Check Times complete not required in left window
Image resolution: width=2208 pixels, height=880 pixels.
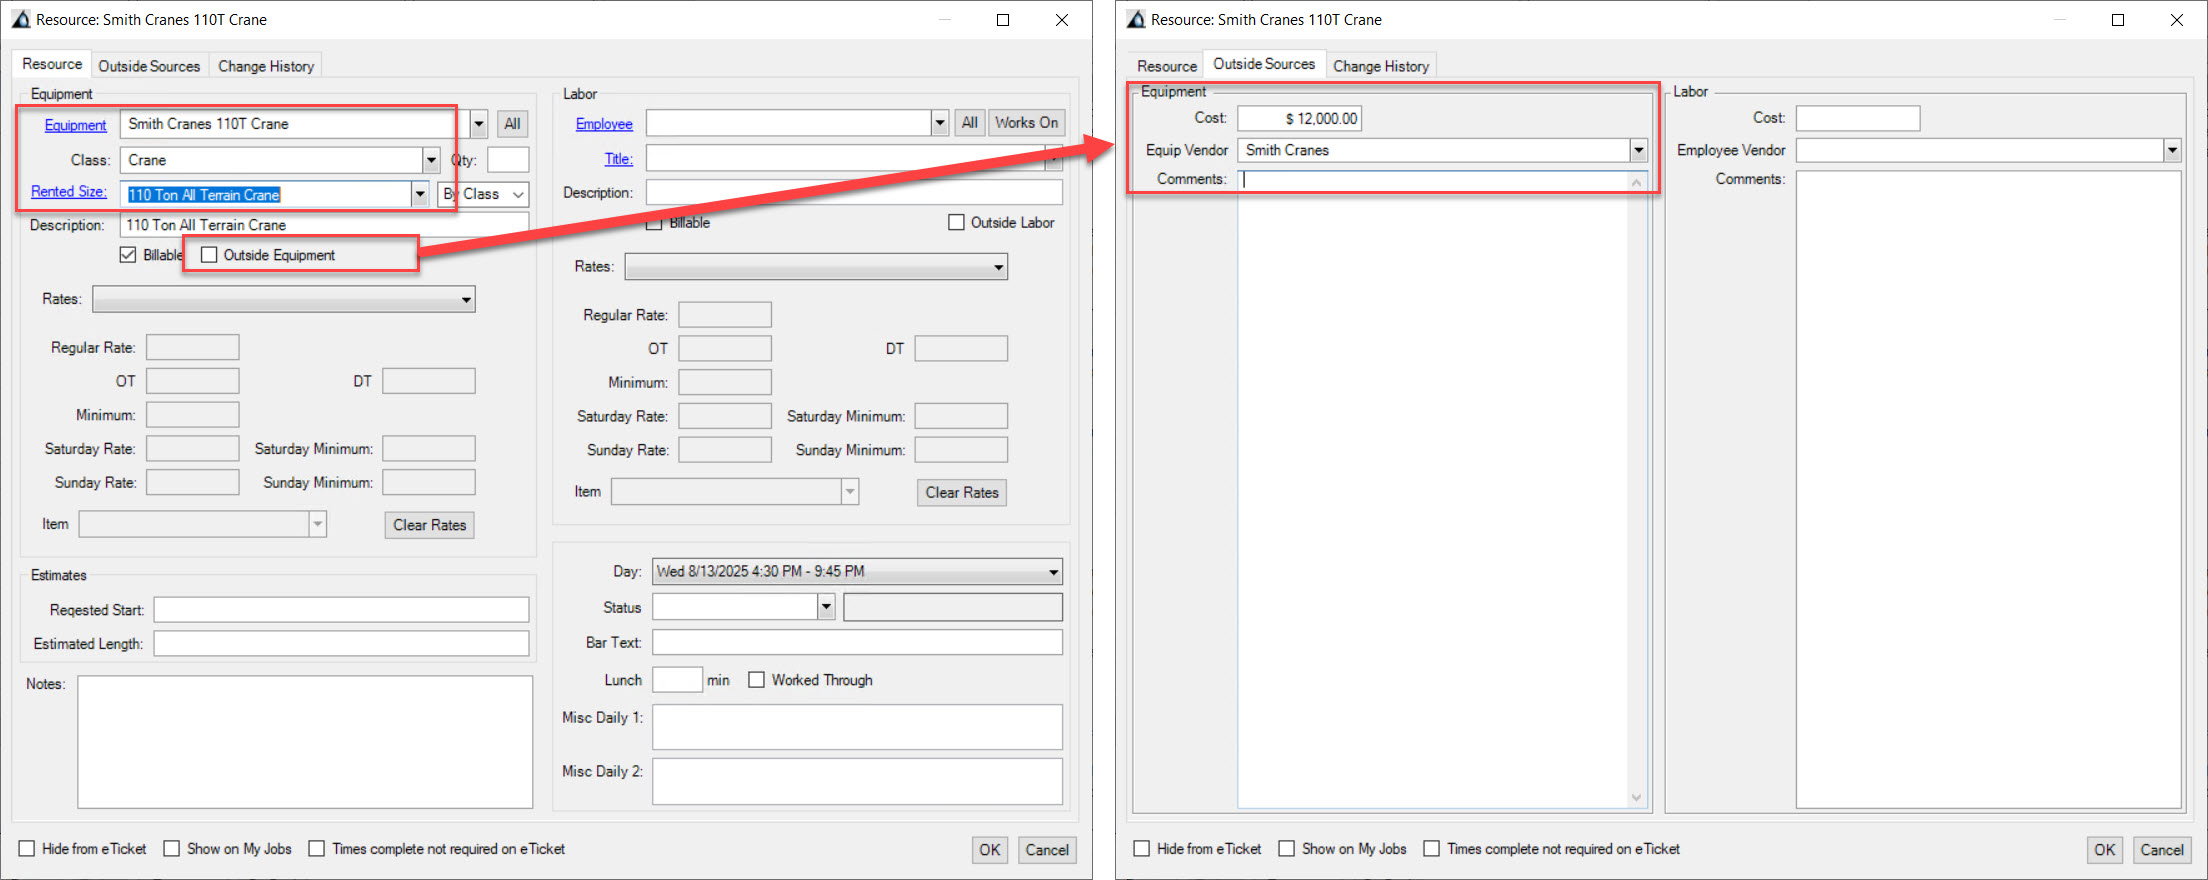[317, 849]
